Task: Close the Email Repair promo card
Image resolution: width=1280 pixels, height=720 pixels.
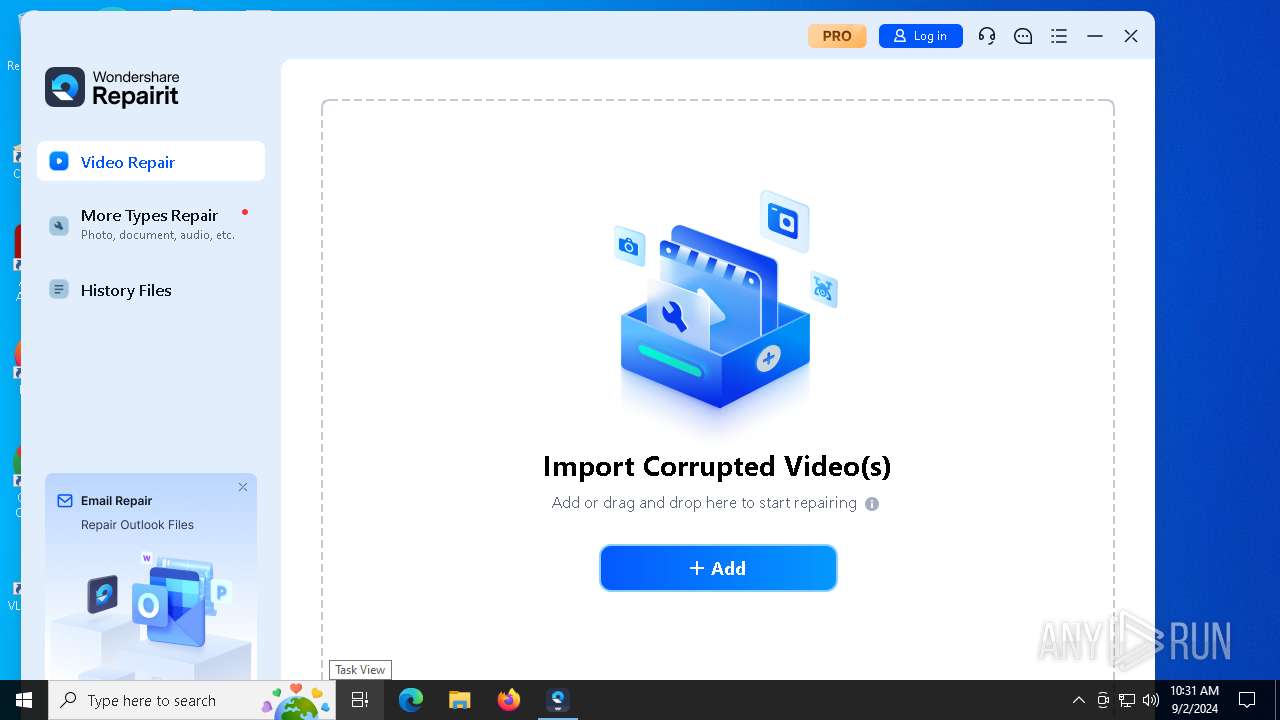Action: [x=243, y=487]
